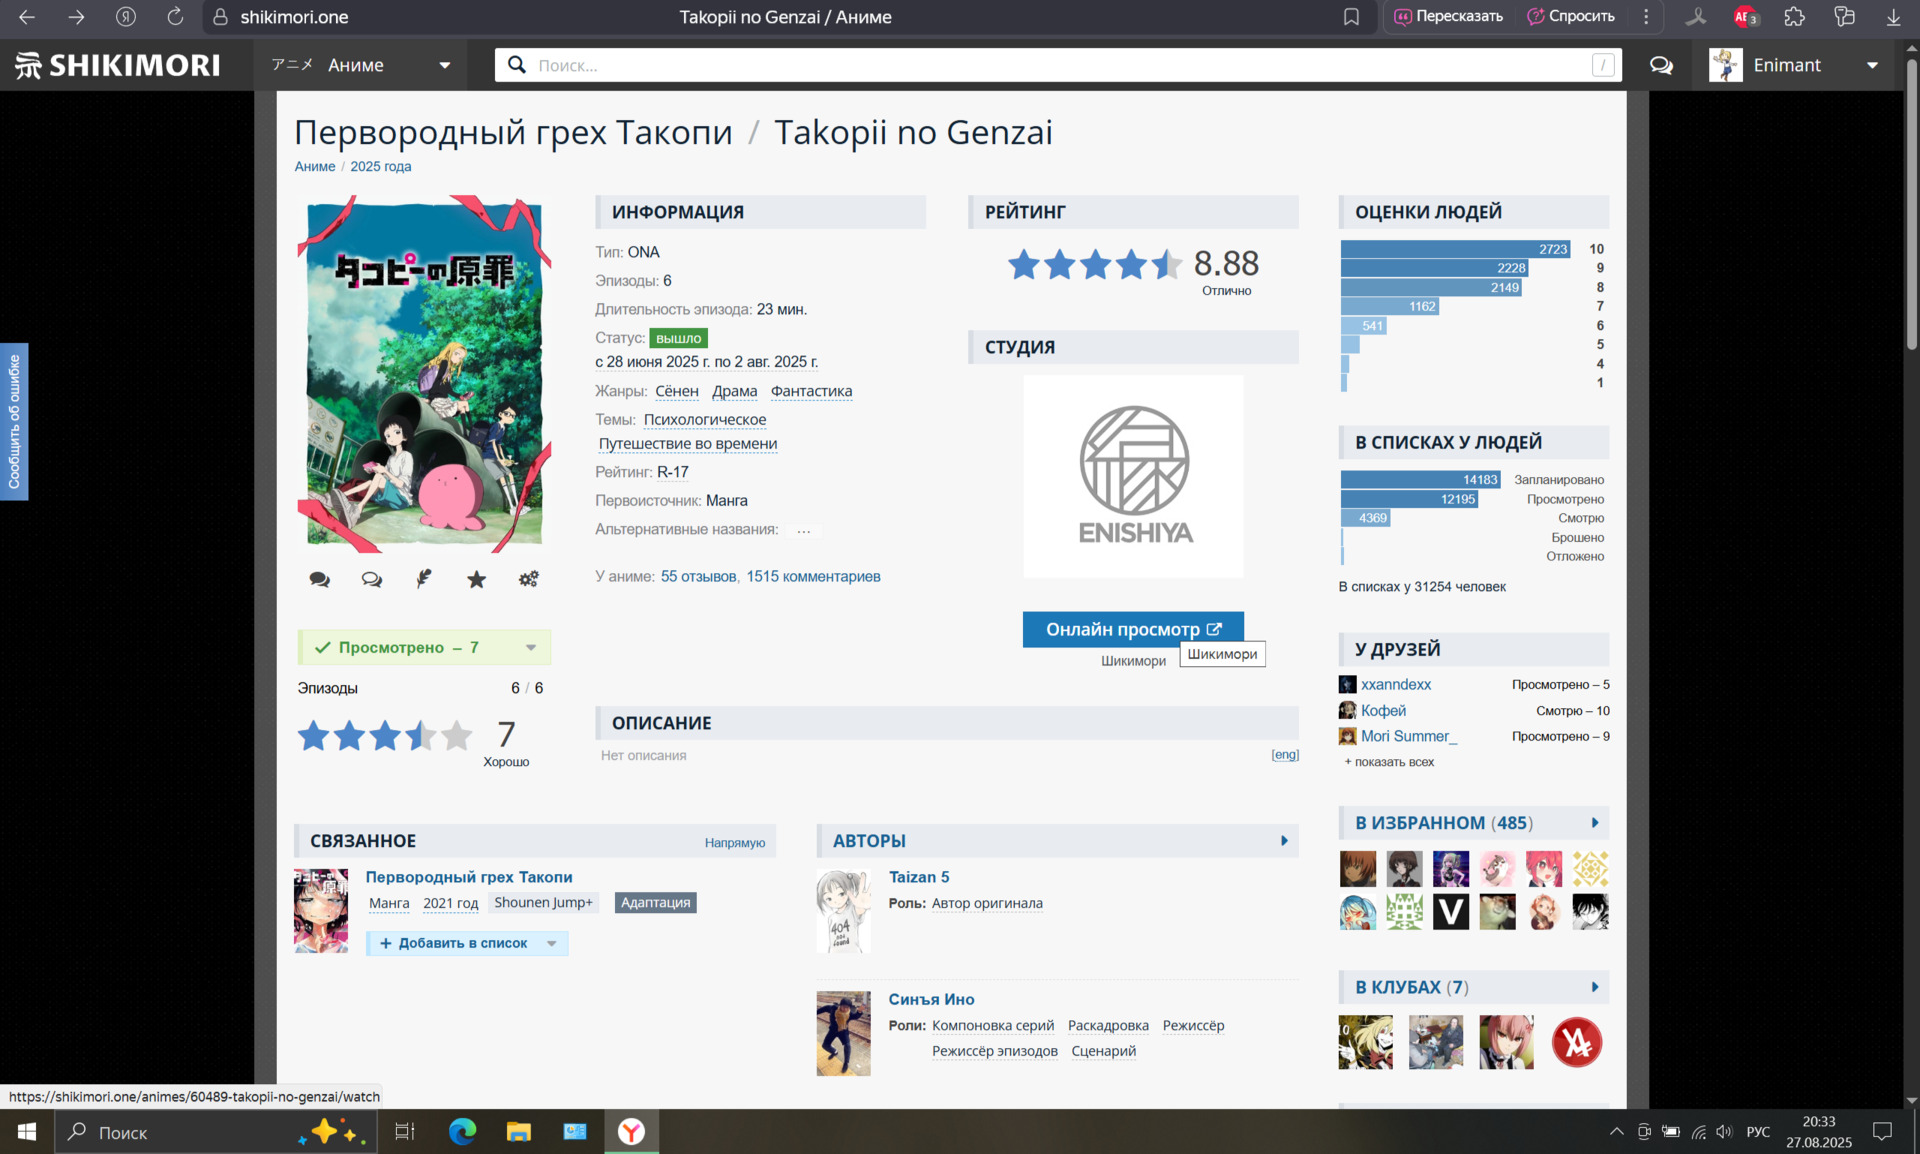Open the Просмотрено status dropdown arrow
The width and height of the screenshot is (1920, 1154).
point(531,648)
